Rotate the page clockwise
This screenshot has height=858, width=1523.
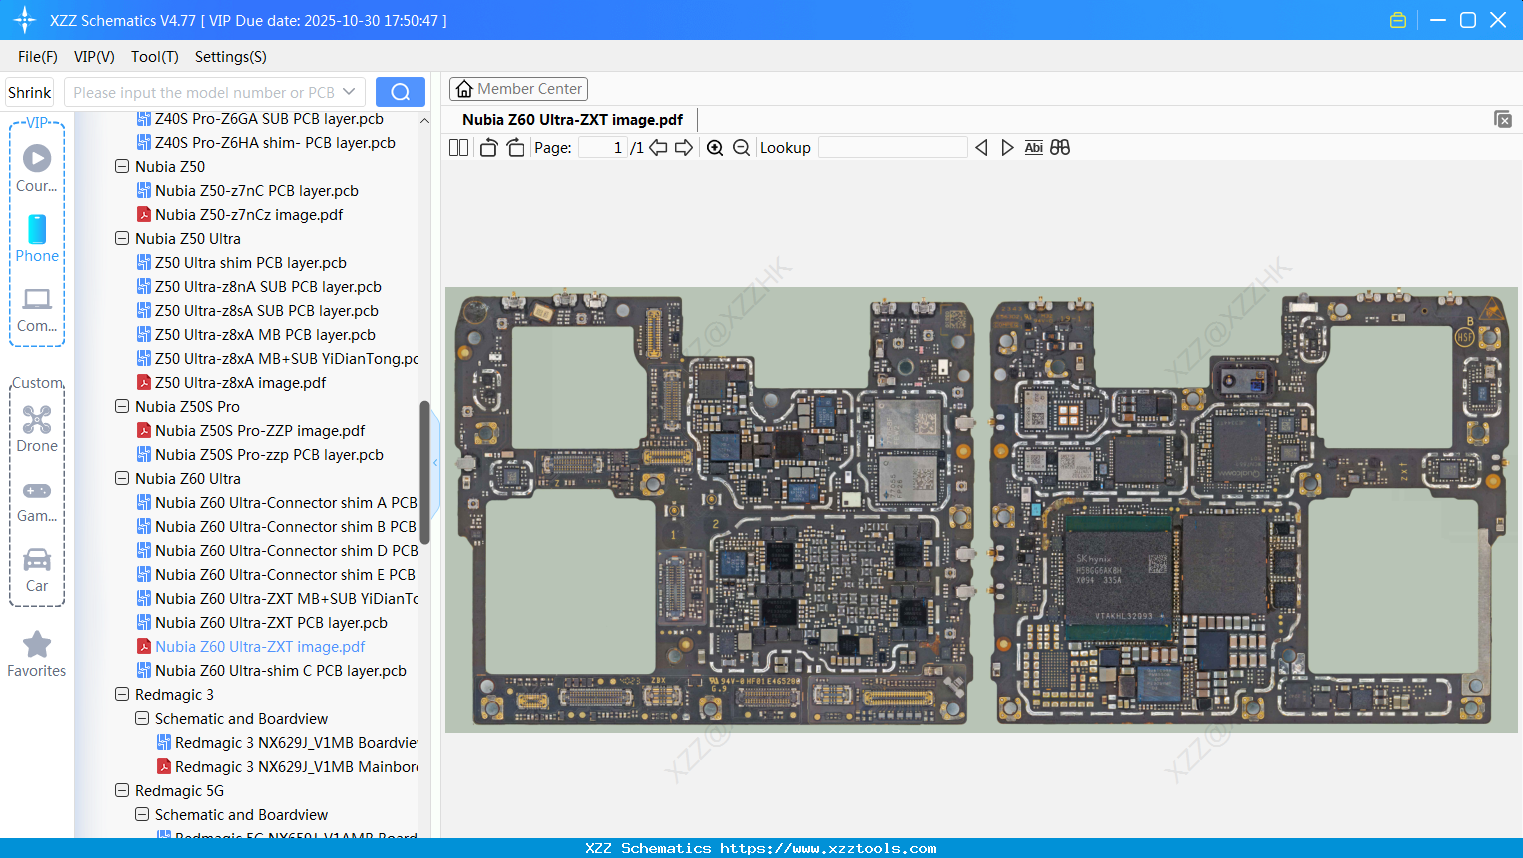[515, 148]
